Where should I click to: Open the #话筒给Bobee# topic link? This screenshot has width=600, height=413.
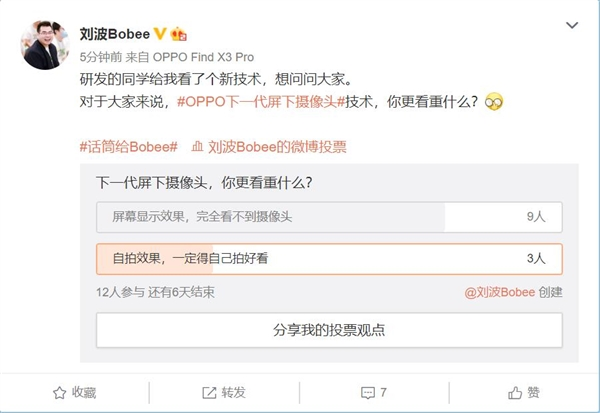[128, 146]
